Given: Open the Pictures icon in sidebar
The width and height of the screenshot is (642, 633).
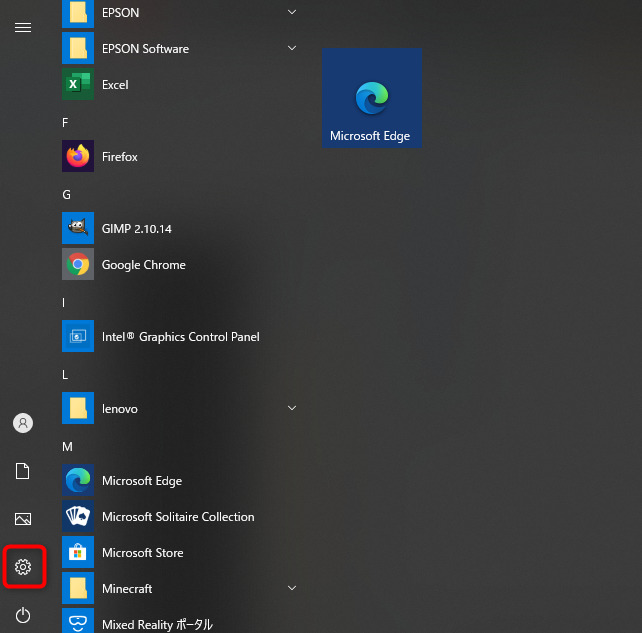Looking at the screenshot, I should [23, 519].
